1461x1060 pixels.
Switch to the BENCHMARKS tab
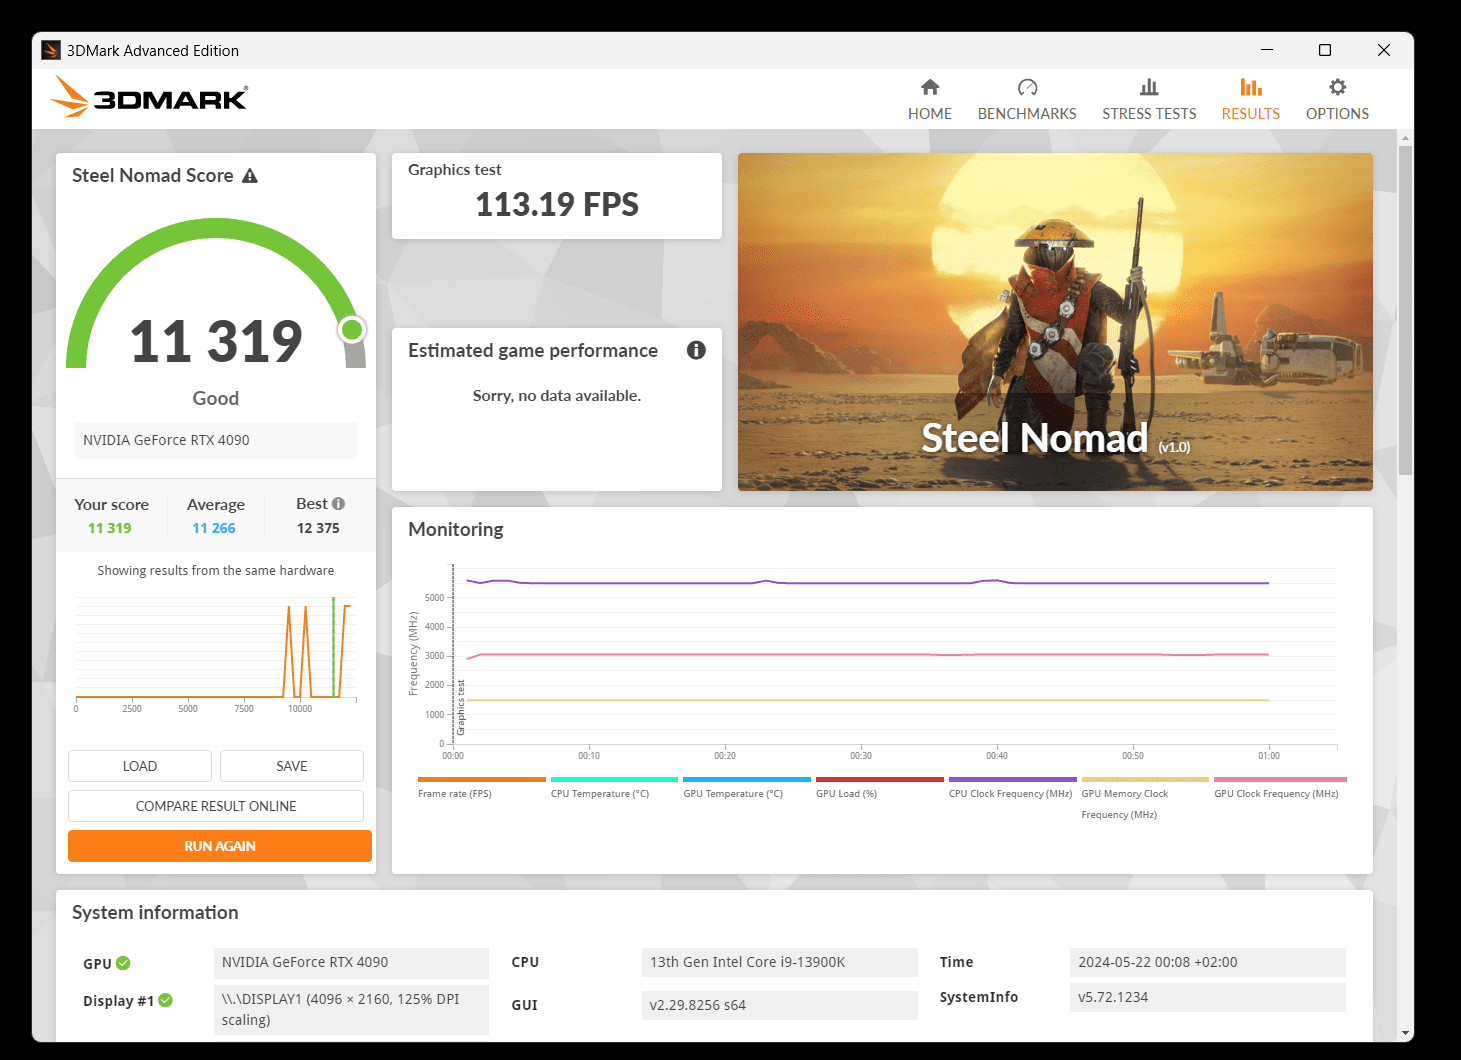coord(1027,100)
